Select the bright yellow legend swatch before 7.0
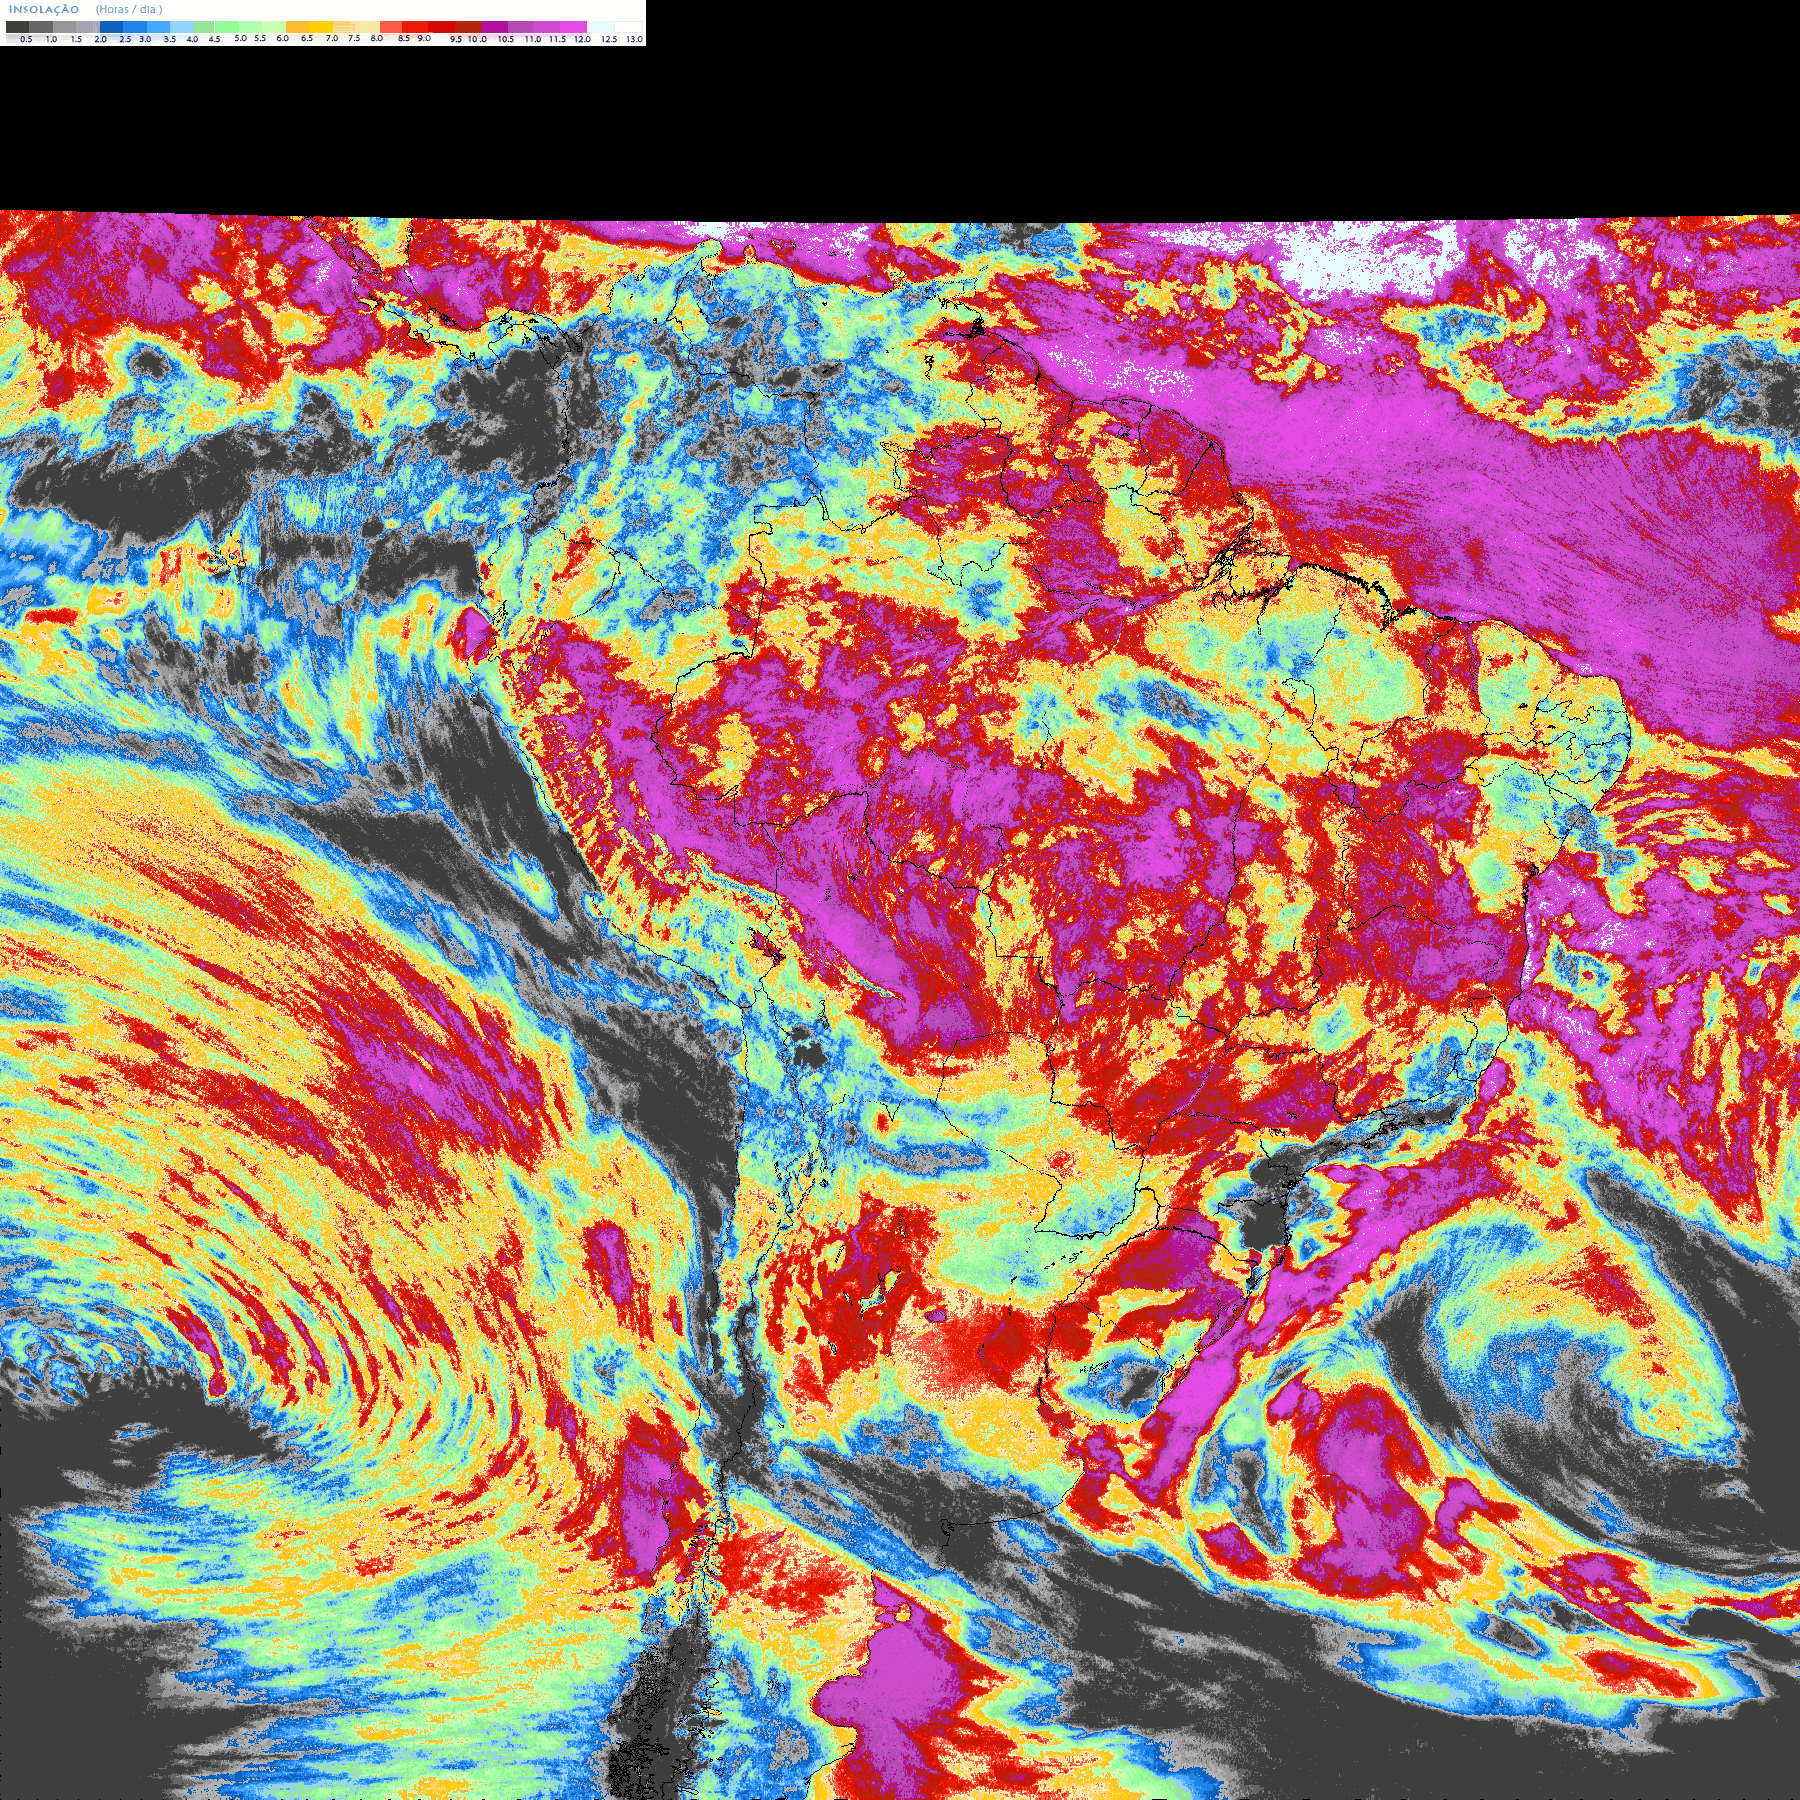The width and height of the screenshot is (1800, 1800). [321, 27]
